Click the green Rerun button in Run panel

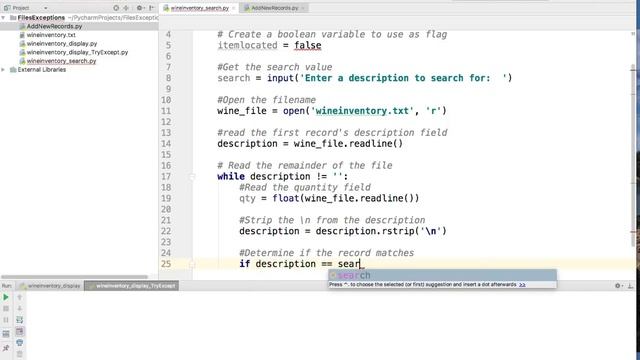(6, 297)
